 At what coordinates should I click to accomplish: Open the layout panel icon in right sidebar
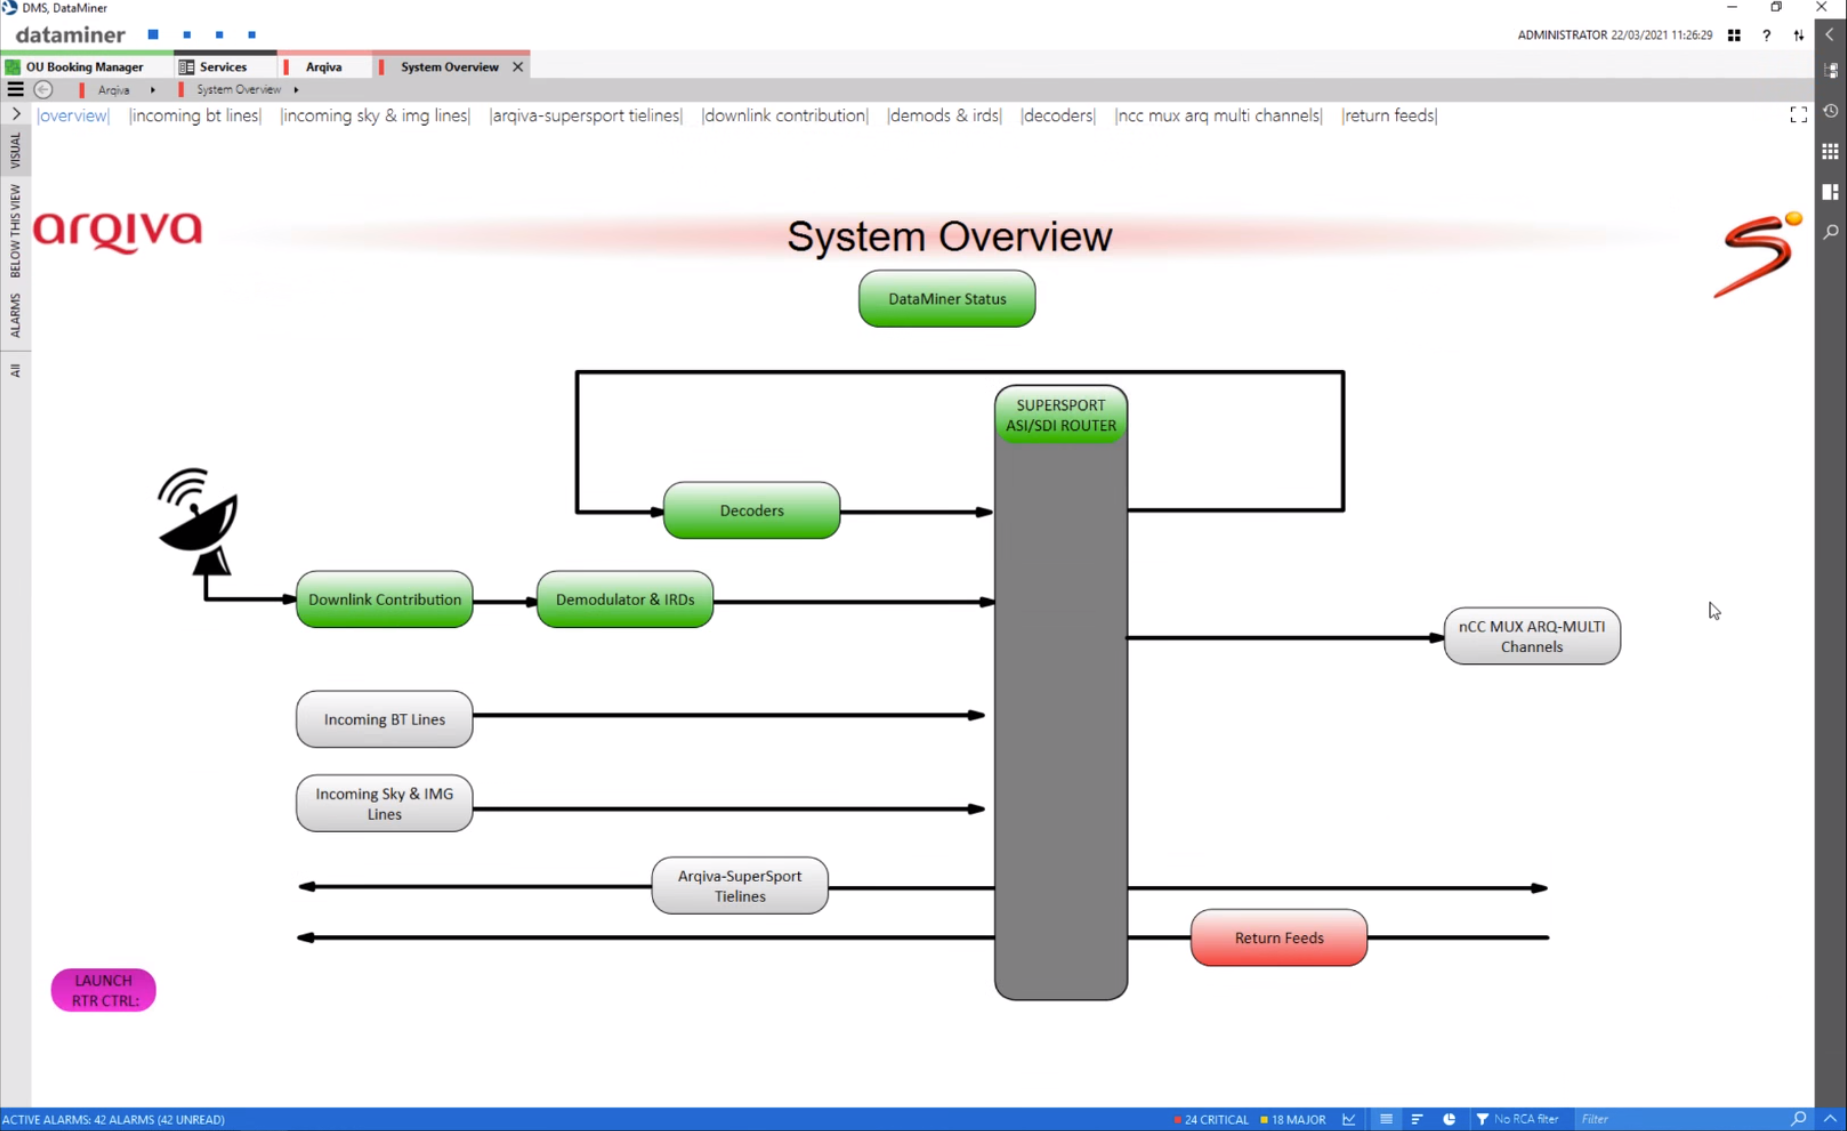coord(1831,191)
